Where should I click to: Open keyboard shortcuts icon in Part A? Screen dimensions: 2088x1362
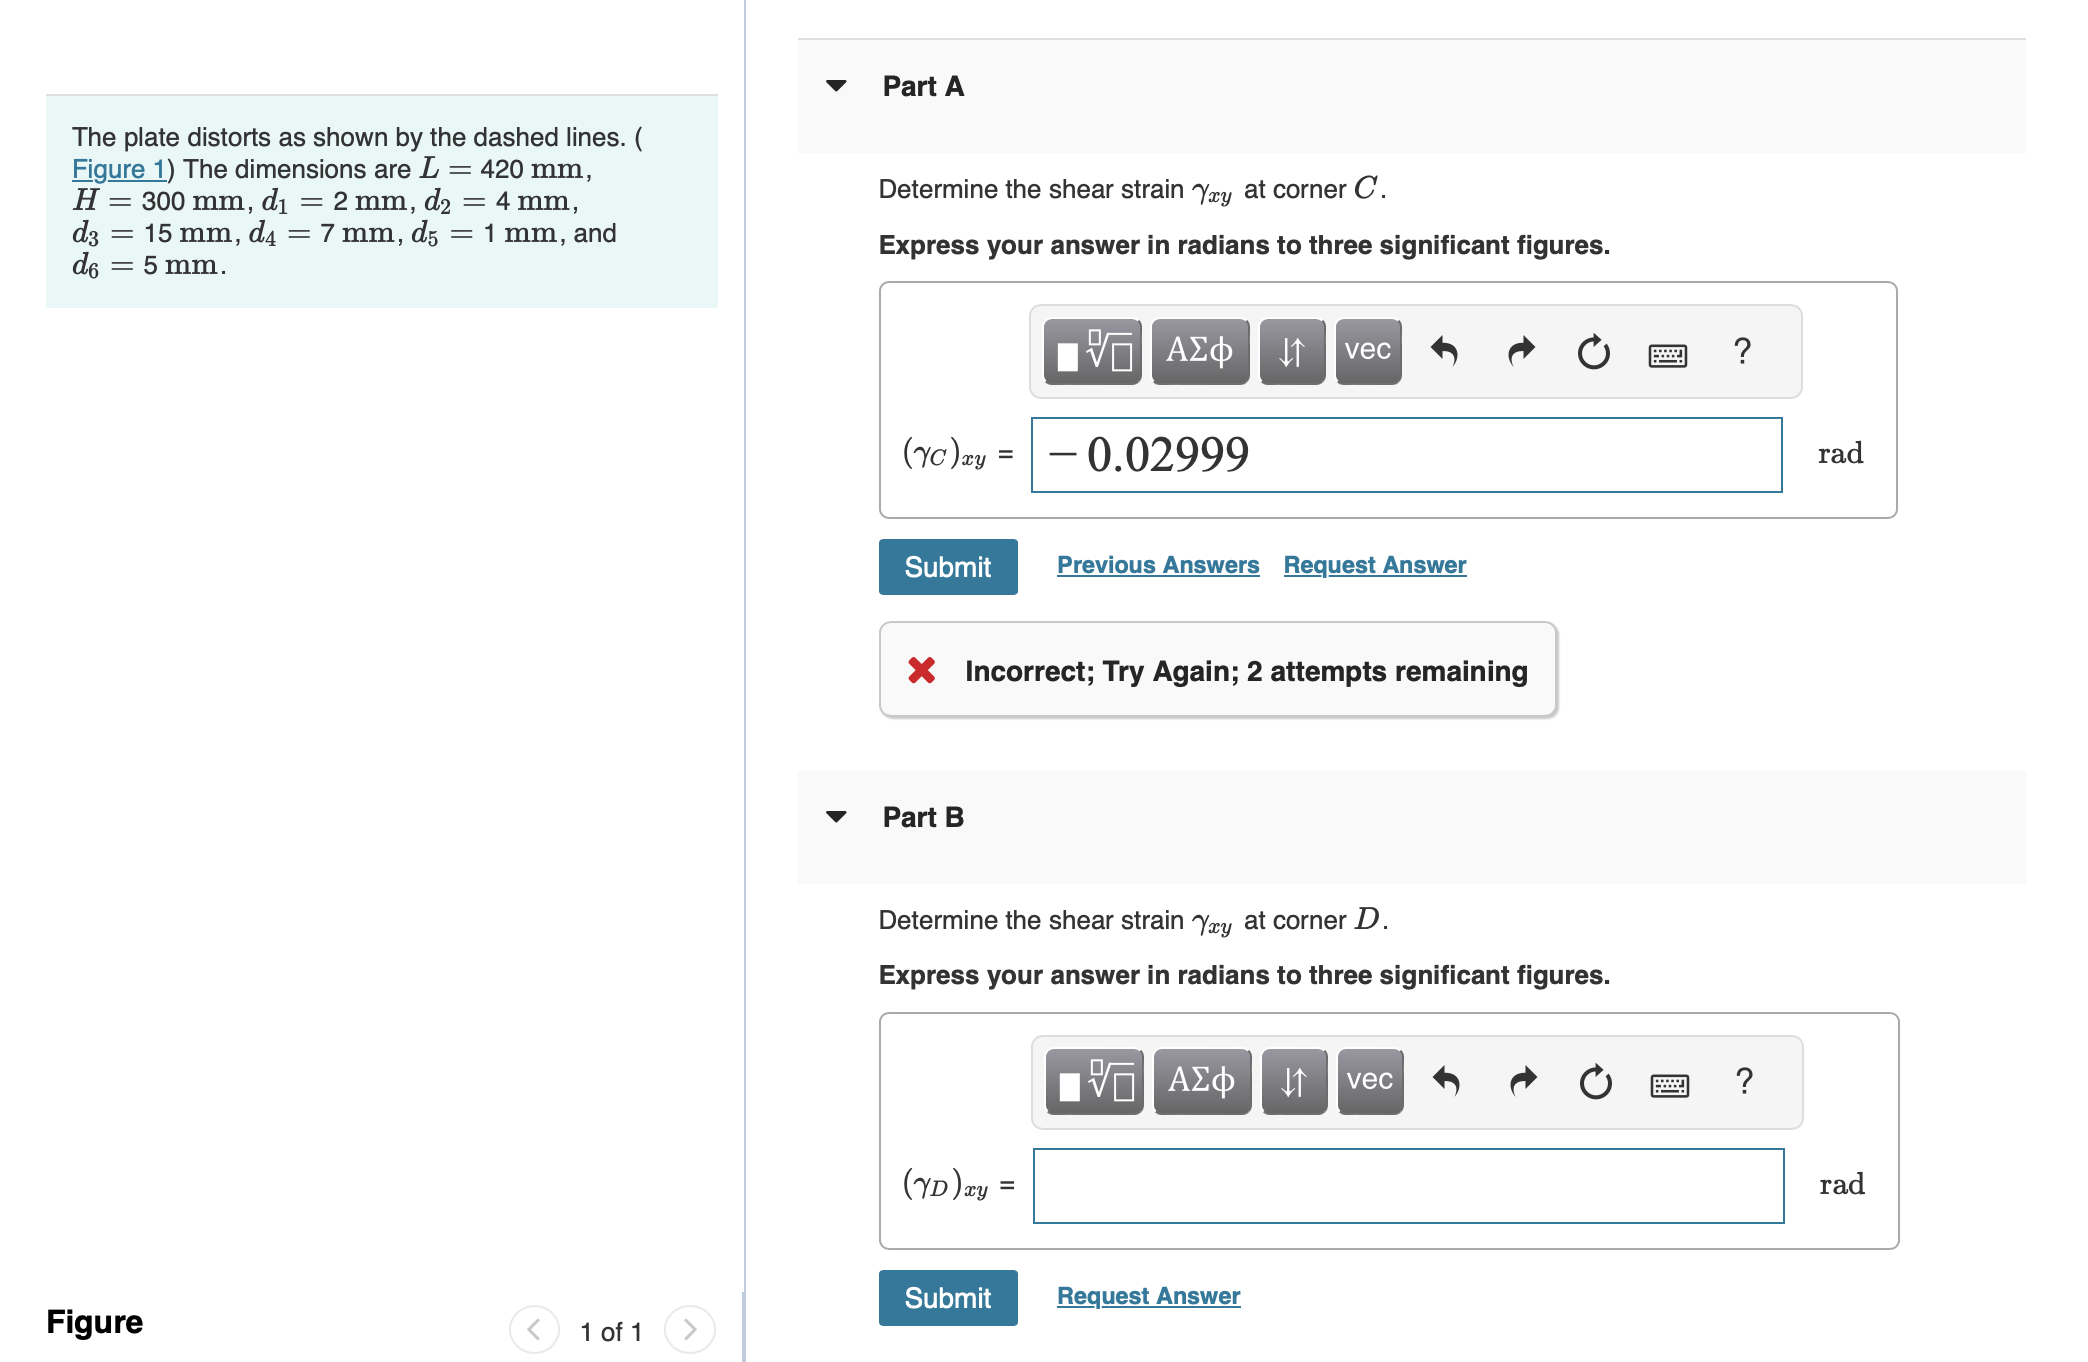tap(1667, 355)
